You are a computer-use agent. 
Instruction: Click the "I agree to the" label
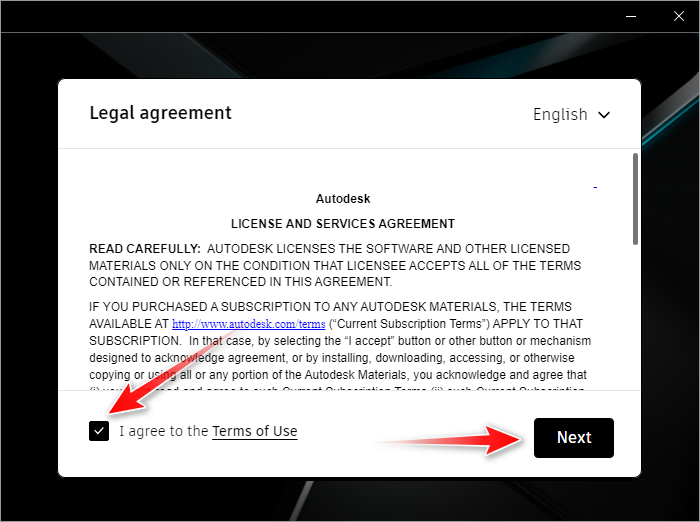(x=163, y=431)
